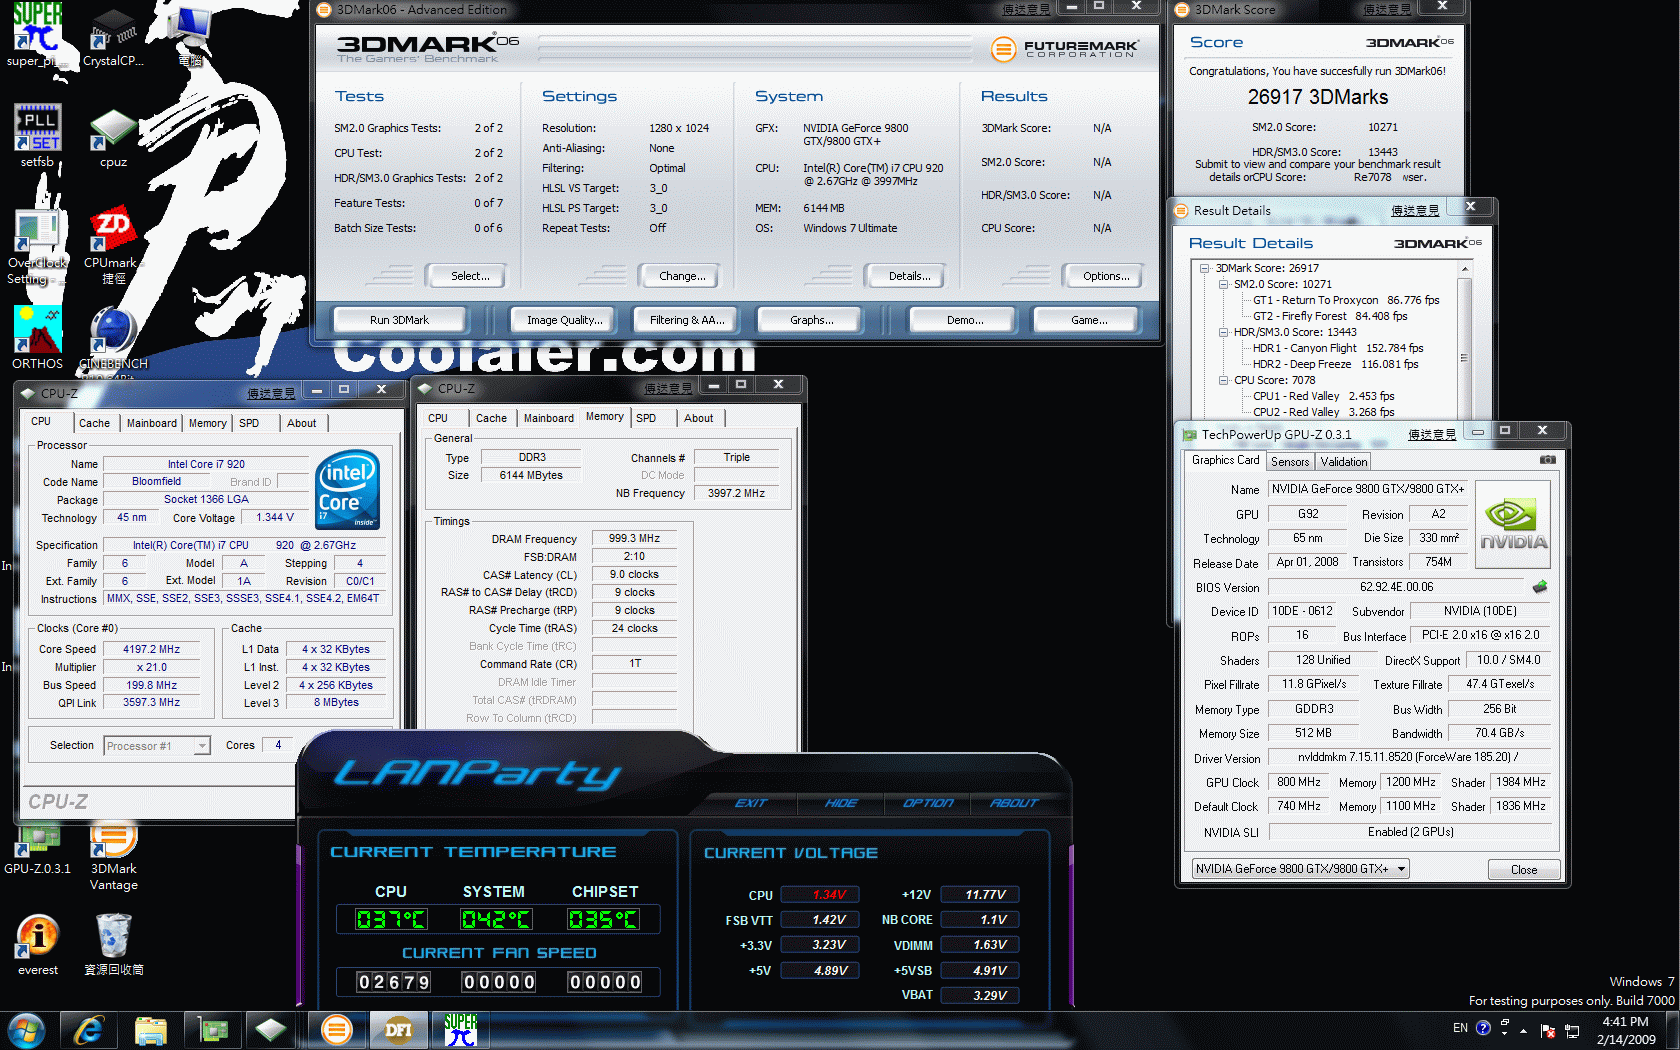Open the Recycle Bin icon

point(113,944)
